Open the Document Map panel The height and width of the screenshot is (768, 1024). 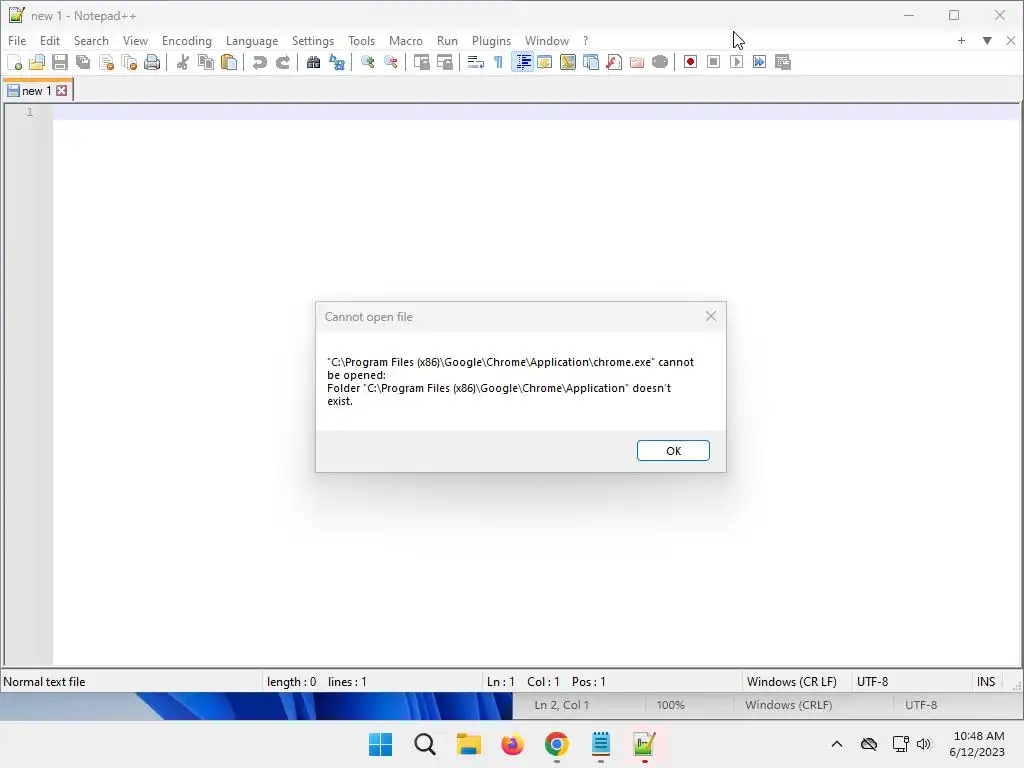click(x=568, y=62)
